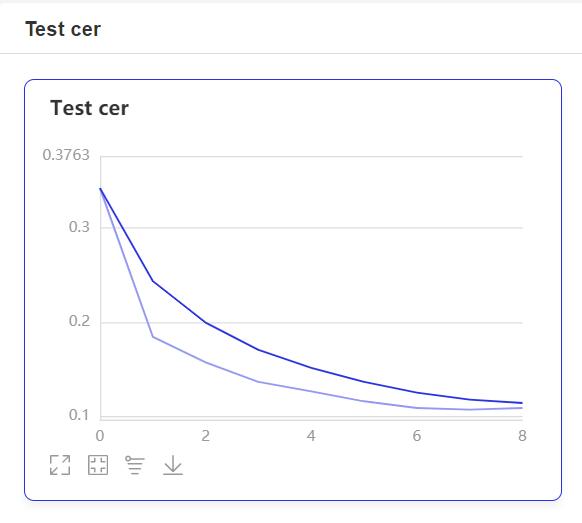Click the y-axis label 0.2
This screenshot has height=523, width=582.
[x=79, y=321]
